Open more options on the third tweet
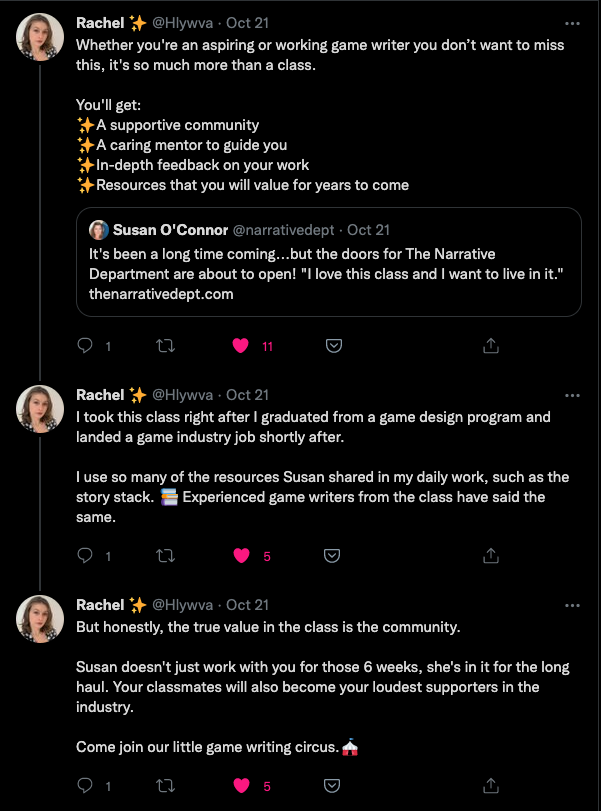 click(571, 605)
